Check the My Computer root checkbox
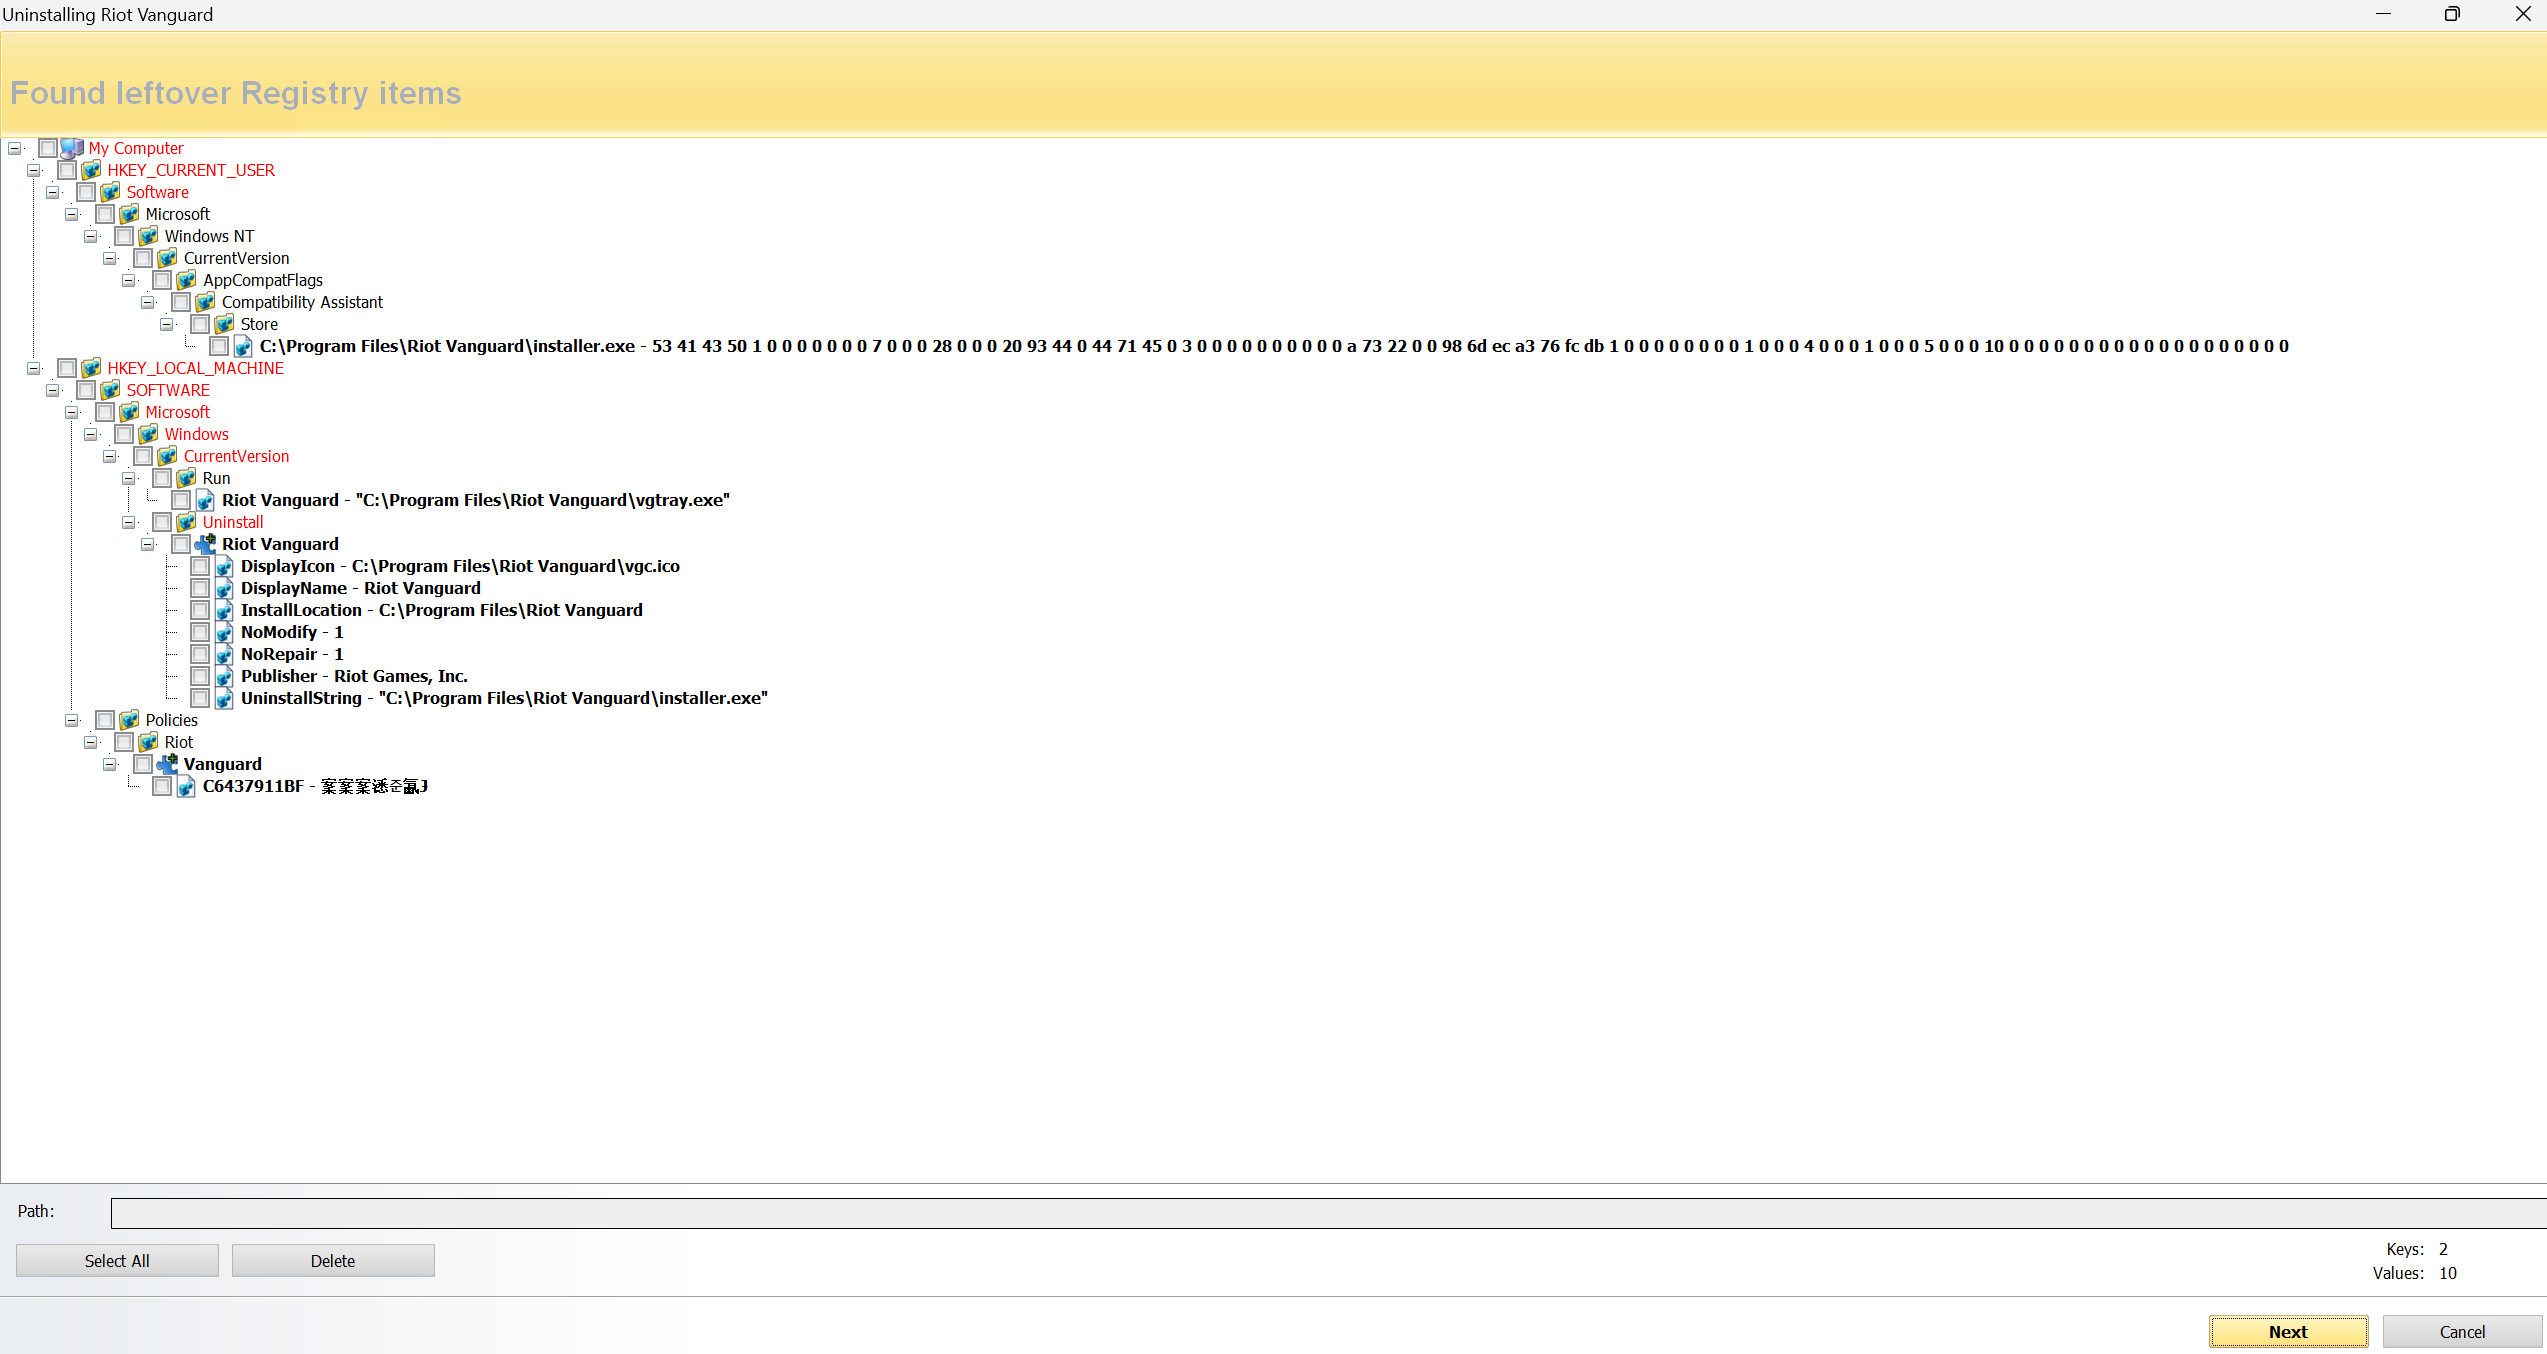Screen dimensions: 2547x1354 coord(48,148)
